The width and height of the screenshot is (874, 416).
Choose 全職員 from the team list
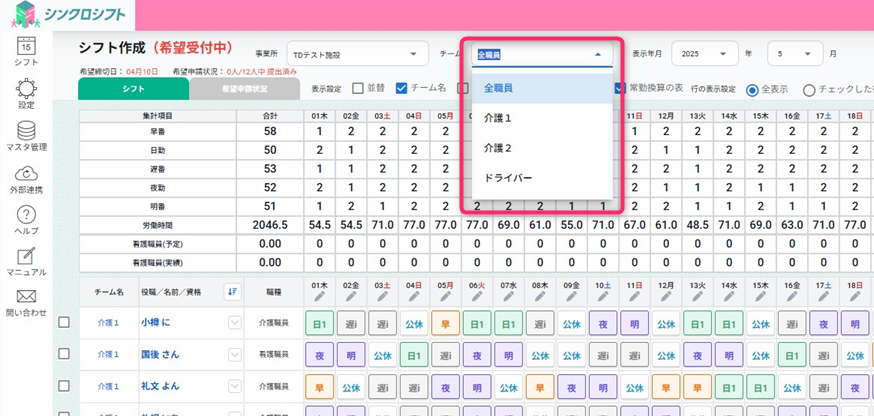(542, 88)
